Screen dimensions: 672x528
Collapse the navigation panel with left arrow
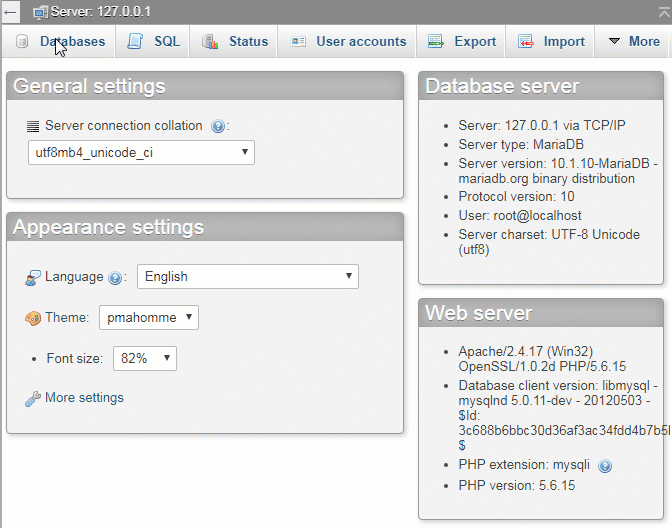[x=11, y=12]
